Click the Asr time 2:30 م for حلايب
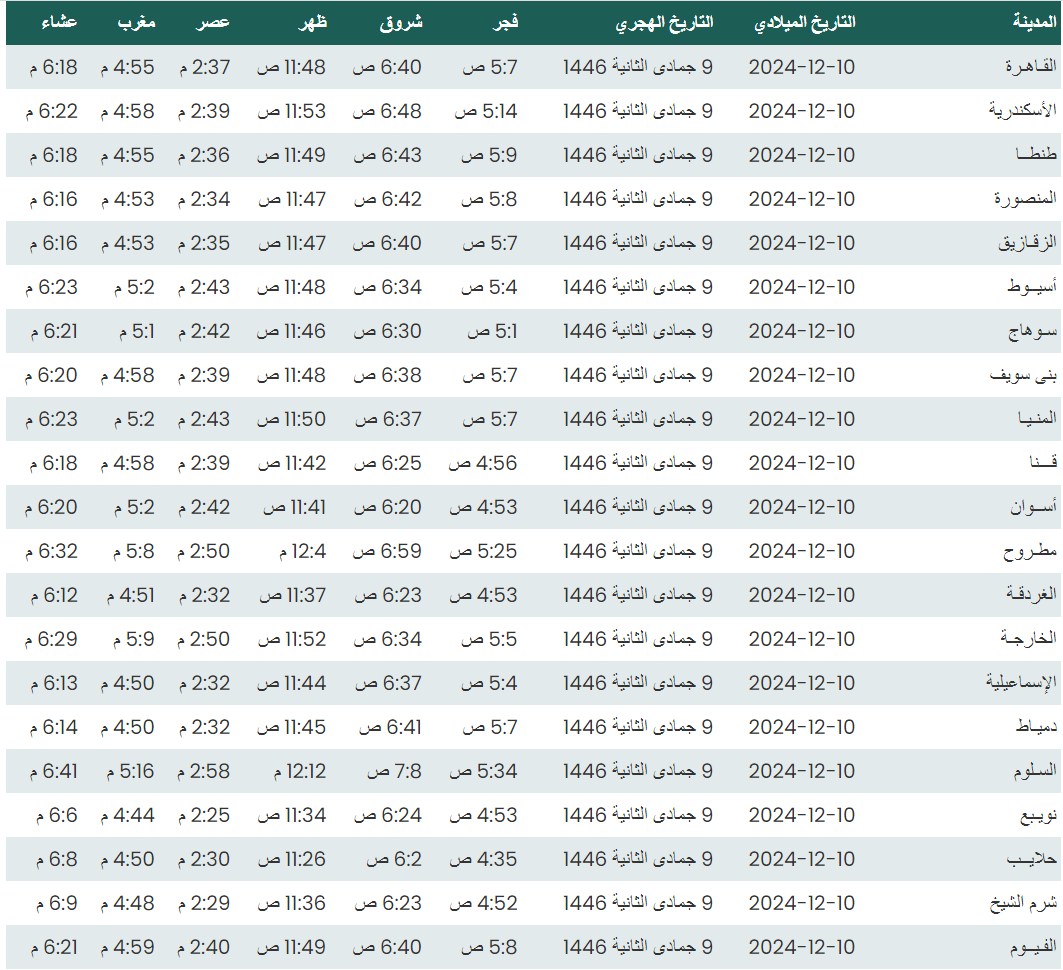The width and height of the screenshot is (1063, 970). pos(204,859)
